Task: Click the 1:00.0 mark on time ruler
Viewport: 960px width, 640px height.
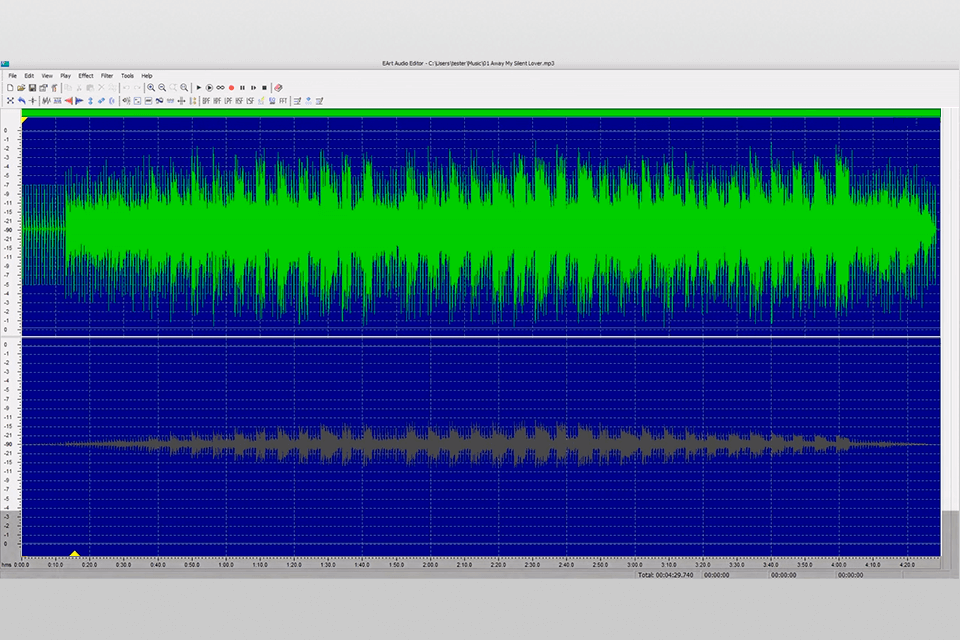Action: pyautogui.click(x=226, y=565)
